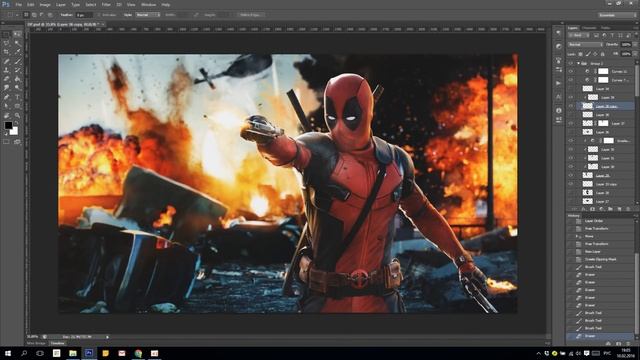This screenshot has height=360, width=640.
Task: Show hidden Layer 34
Action: click(x=571, y=89)
